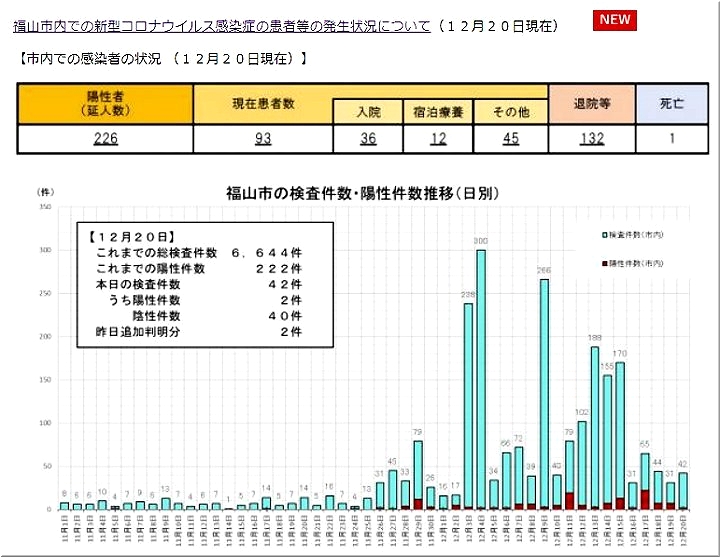
Task: Click the 【12月20日】 summary box heading
Action: click(130, 237)
